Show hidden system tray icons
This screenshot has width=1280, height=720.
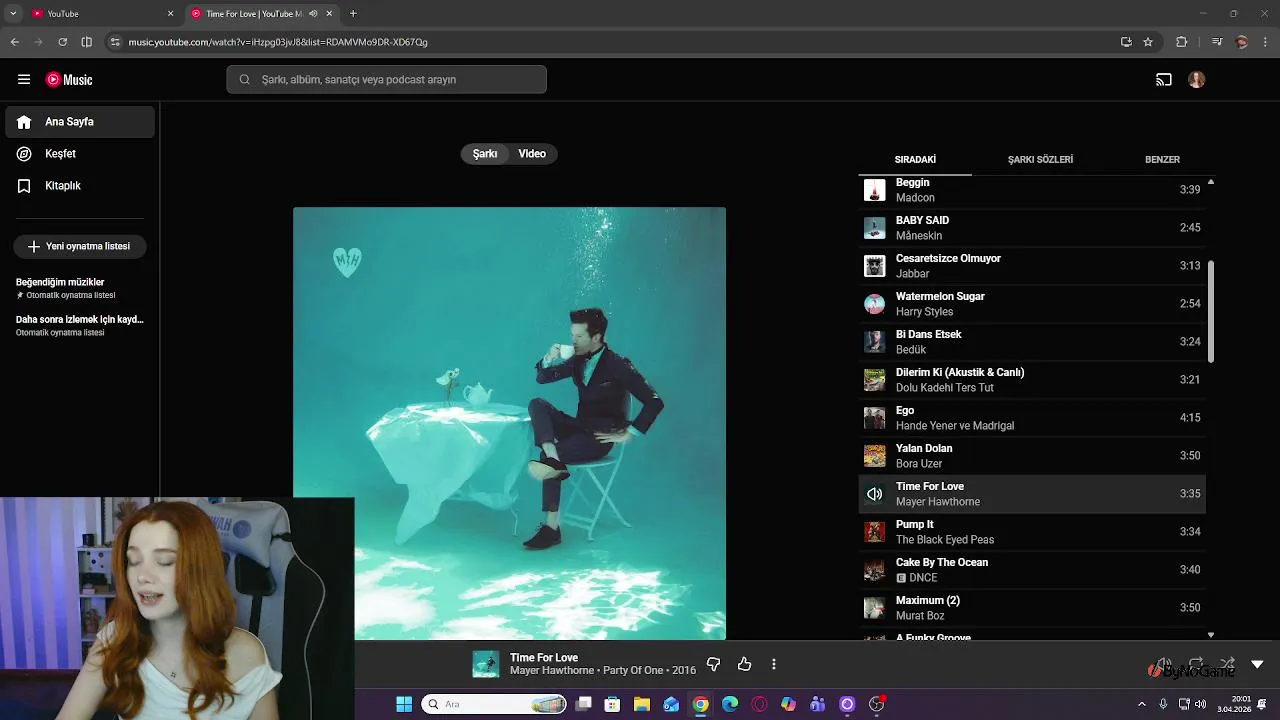click(x=1142, y=704)
